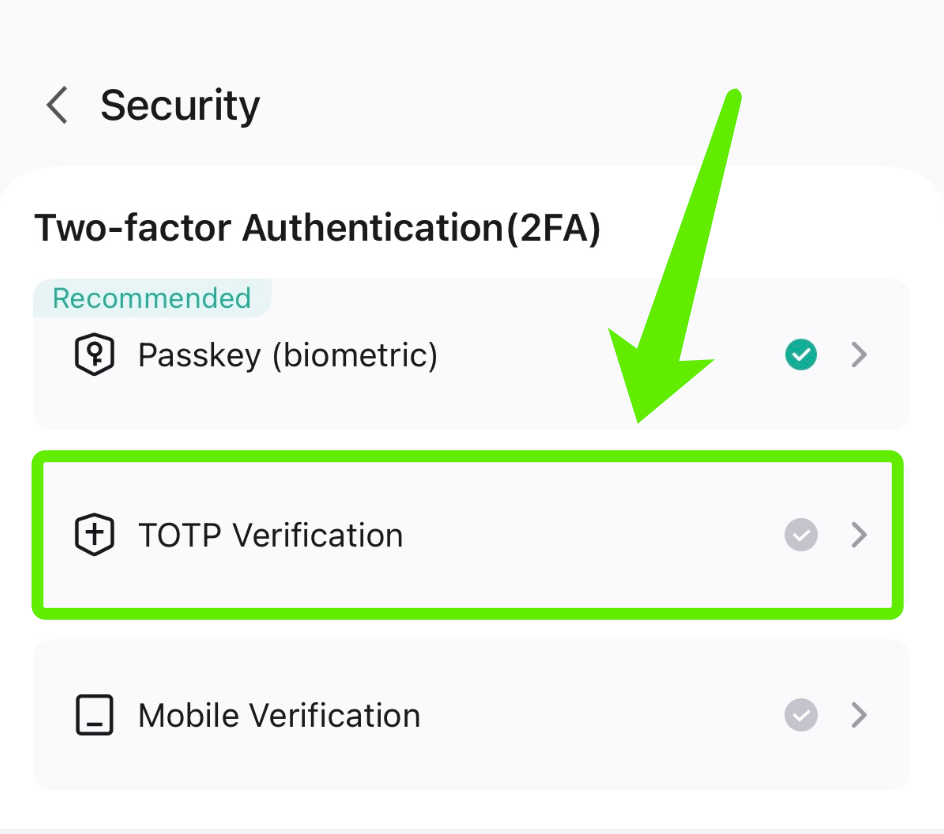Viewport: 944px width, 834px height.
Task: Expand the Passkey (biometric) row chevron
Action: [858, 354]
